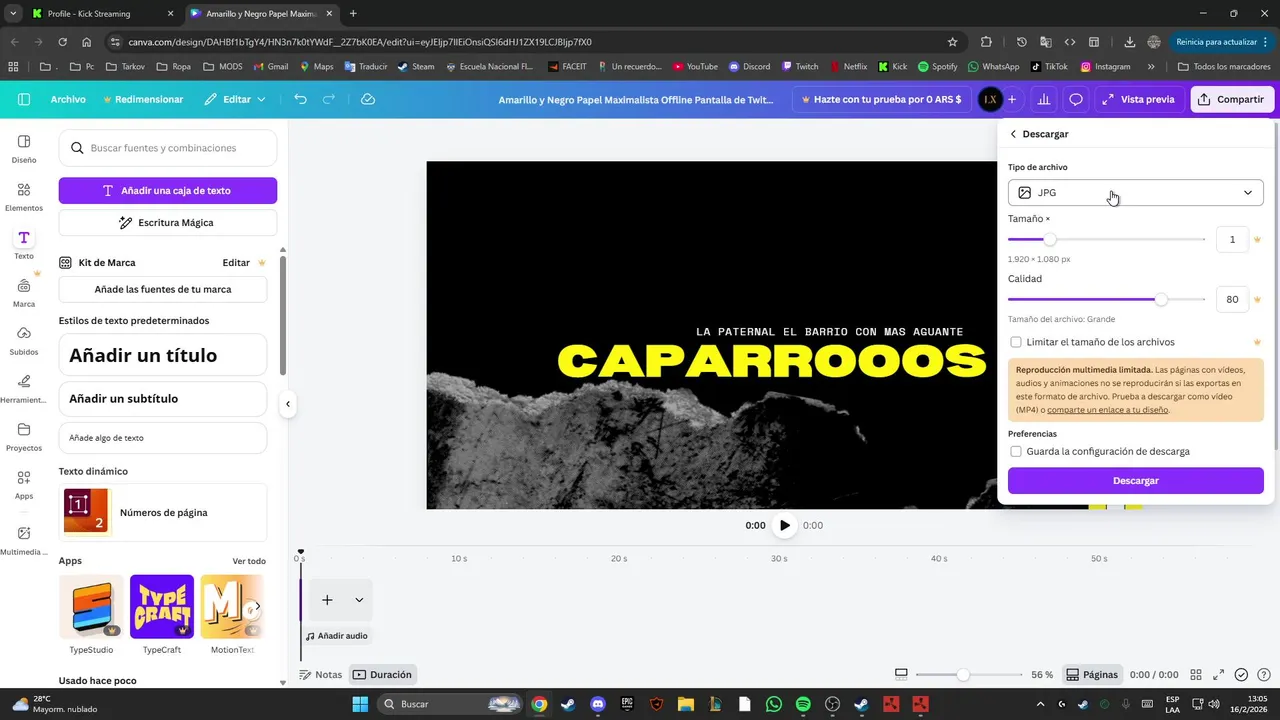Expand the add page chevron options
Screen dimensions: 1280x720
(x=359, y=600)
